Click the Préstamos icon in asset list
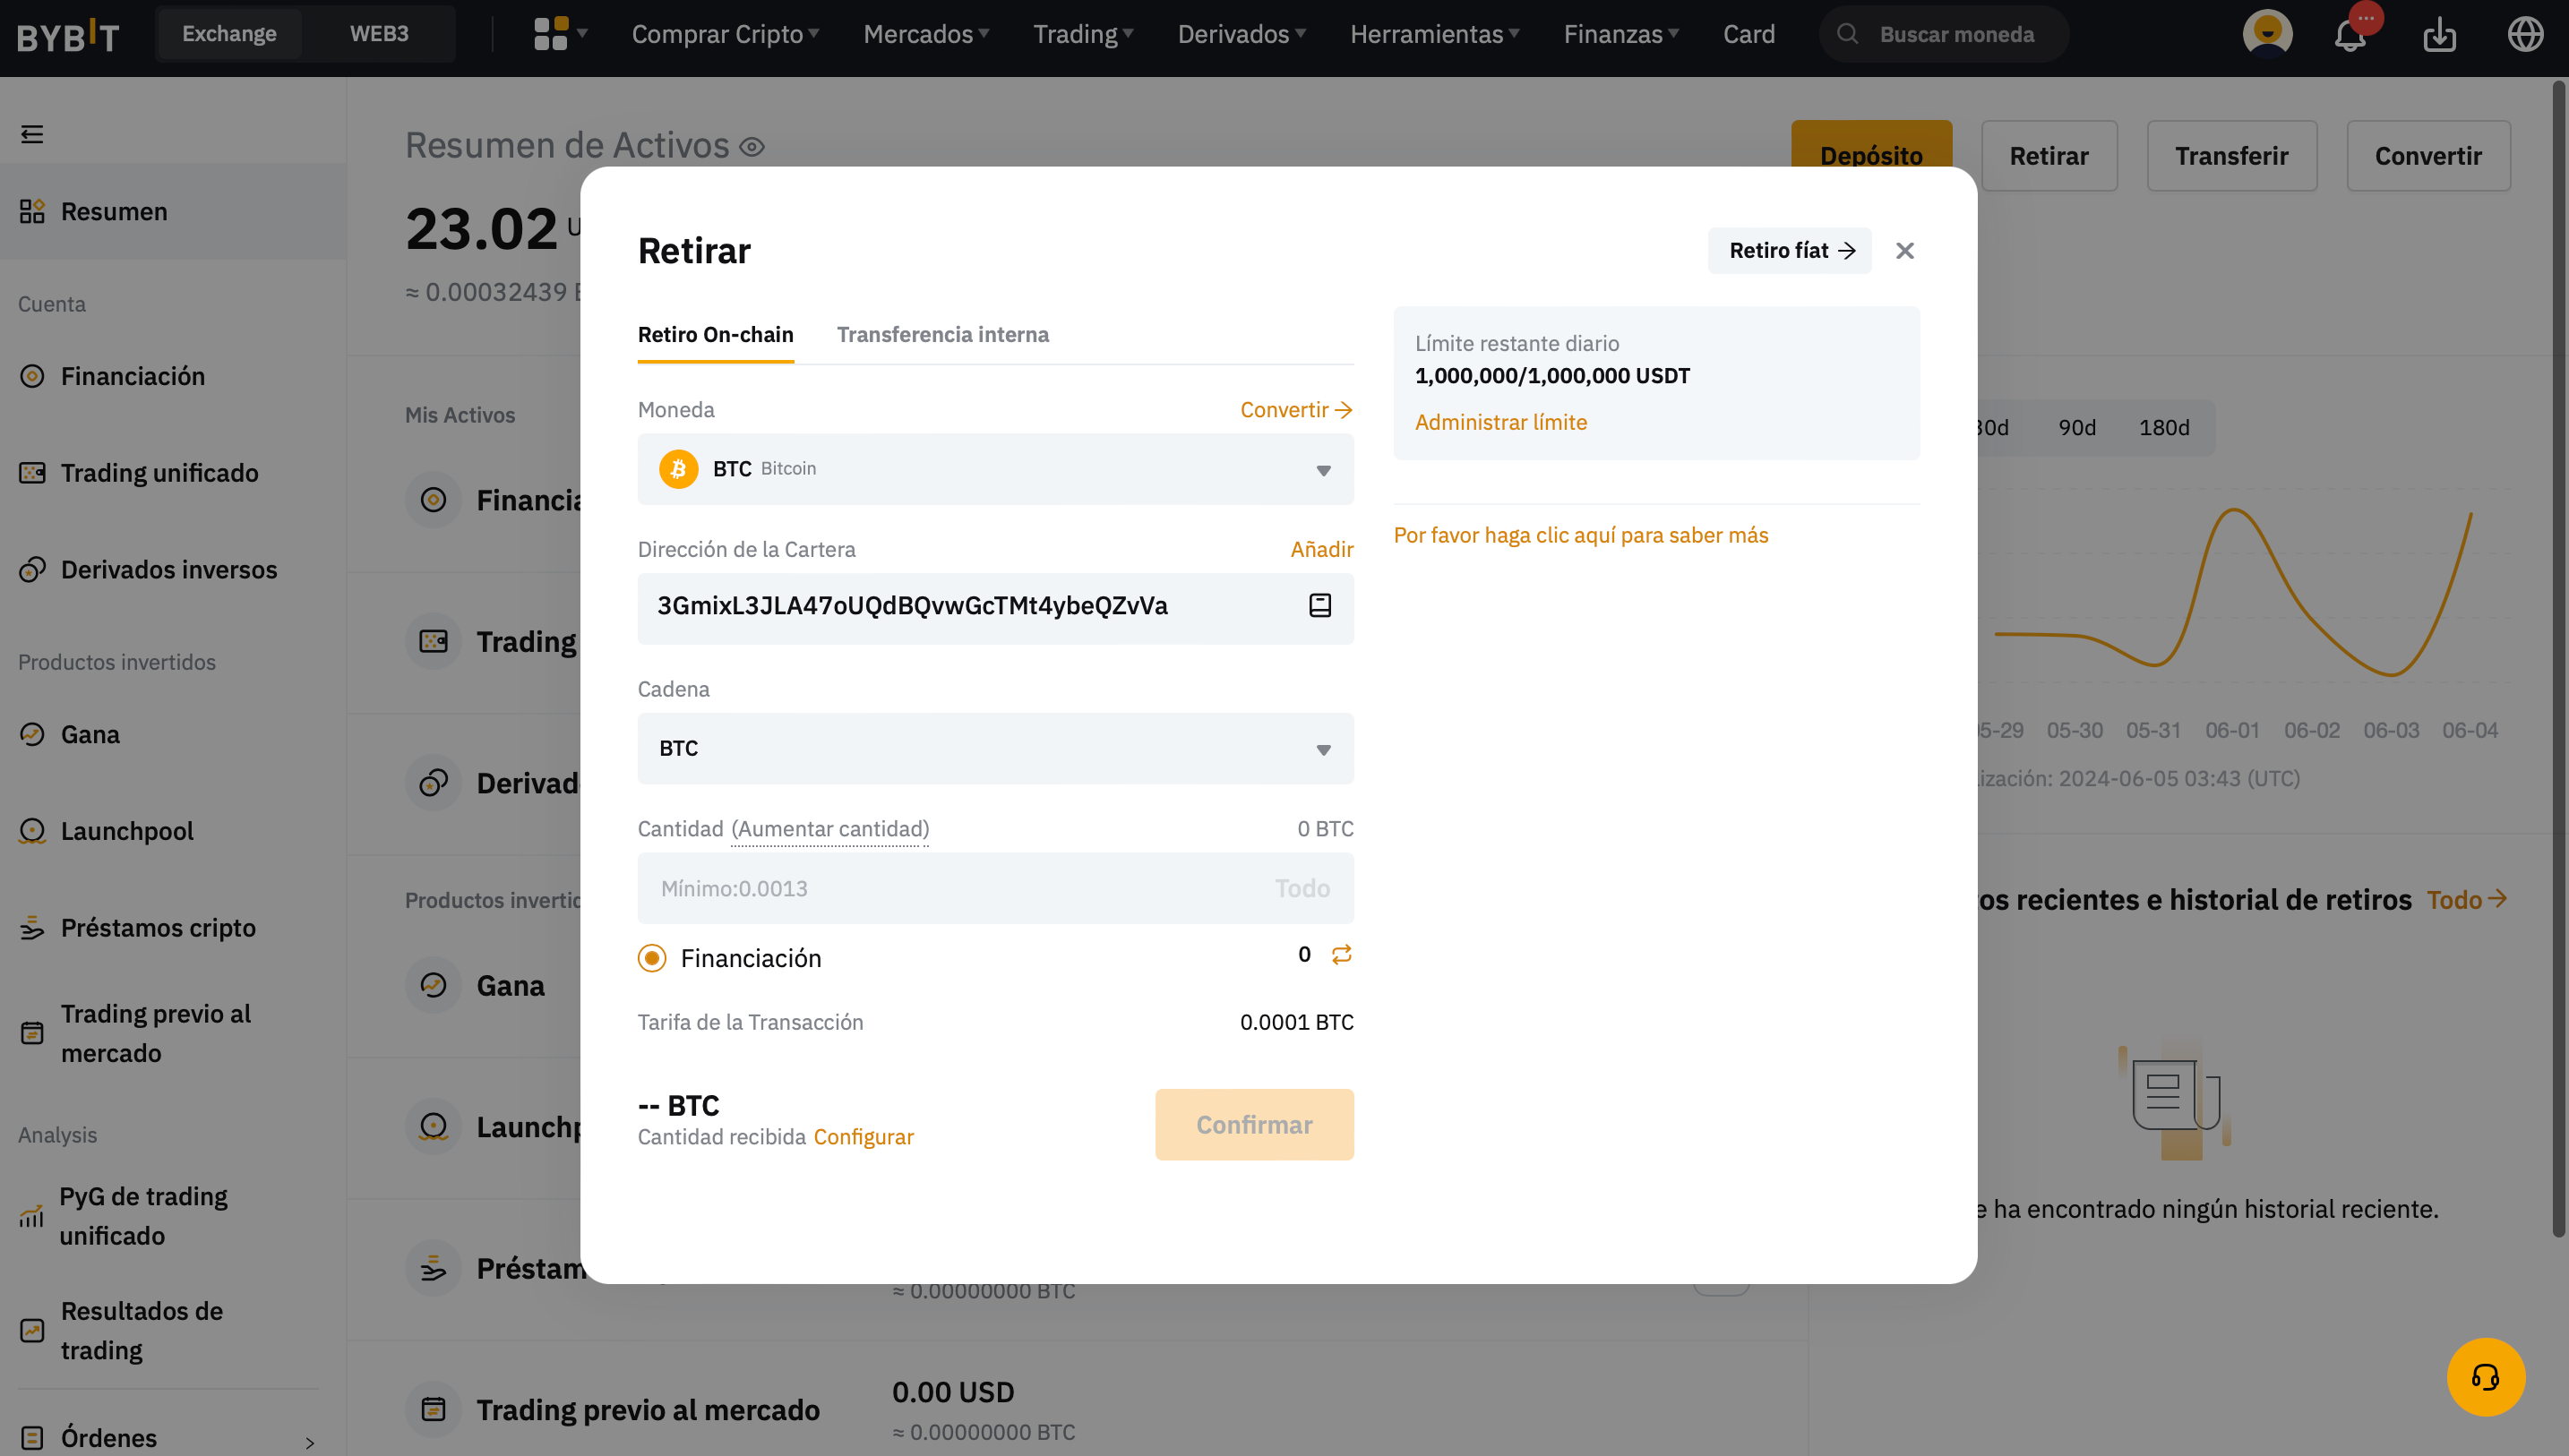 pos(433,1269)
